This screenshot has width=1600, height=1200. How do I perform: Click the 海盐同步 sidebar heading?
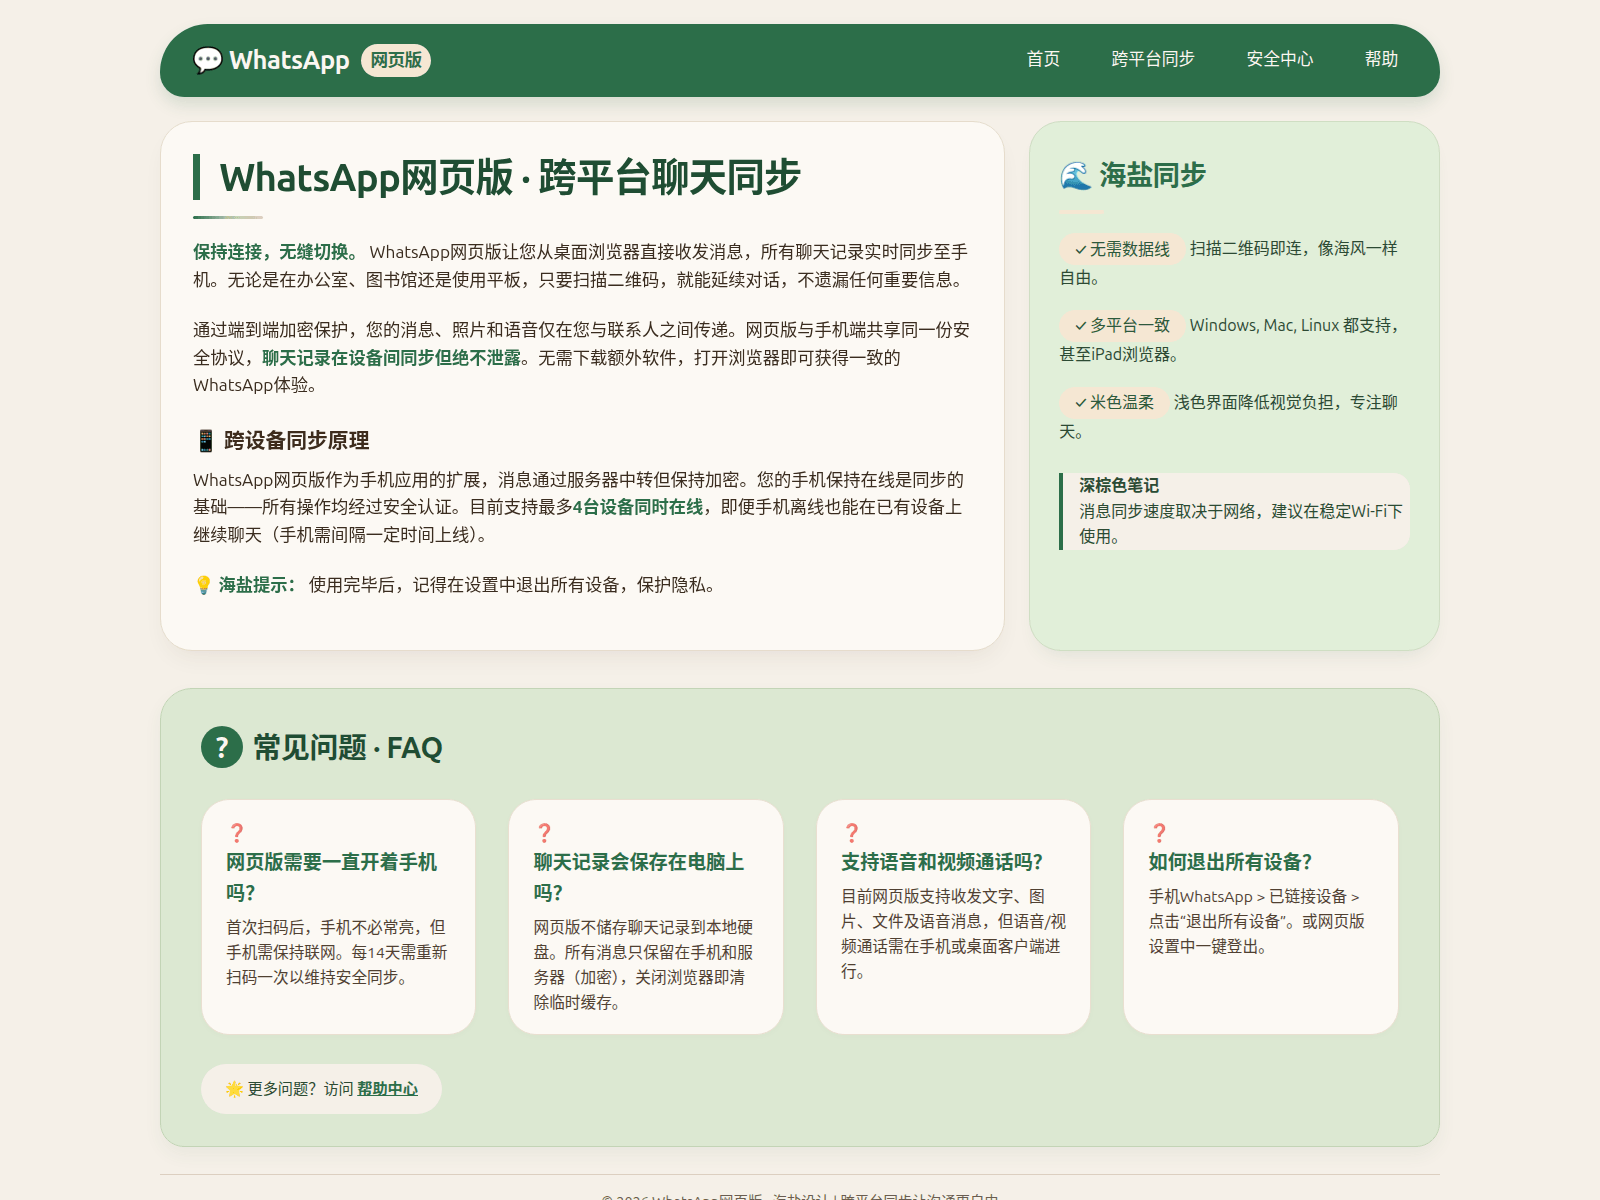pos(1153,176)
